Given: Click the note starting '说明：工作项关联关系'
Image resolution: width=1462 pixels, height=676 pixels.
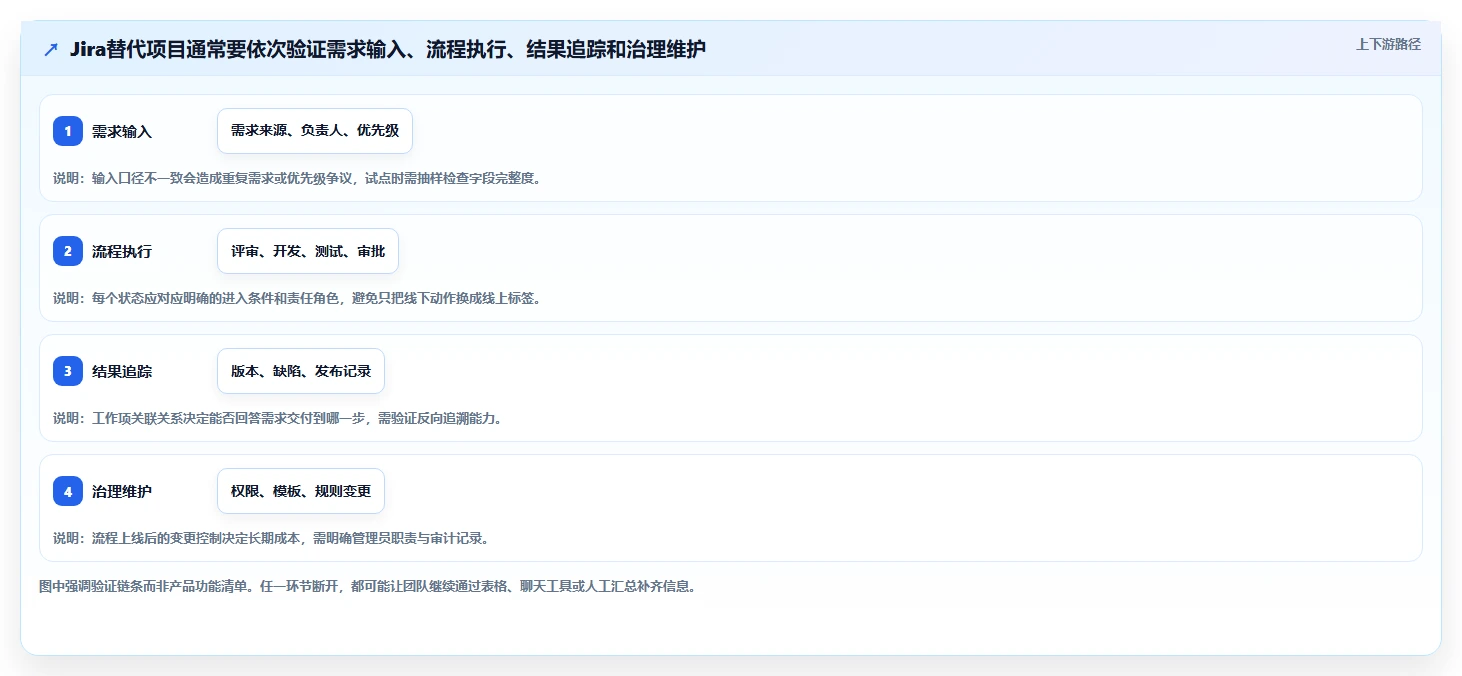Looking at the screenshot, I should [x=278, y=418].
